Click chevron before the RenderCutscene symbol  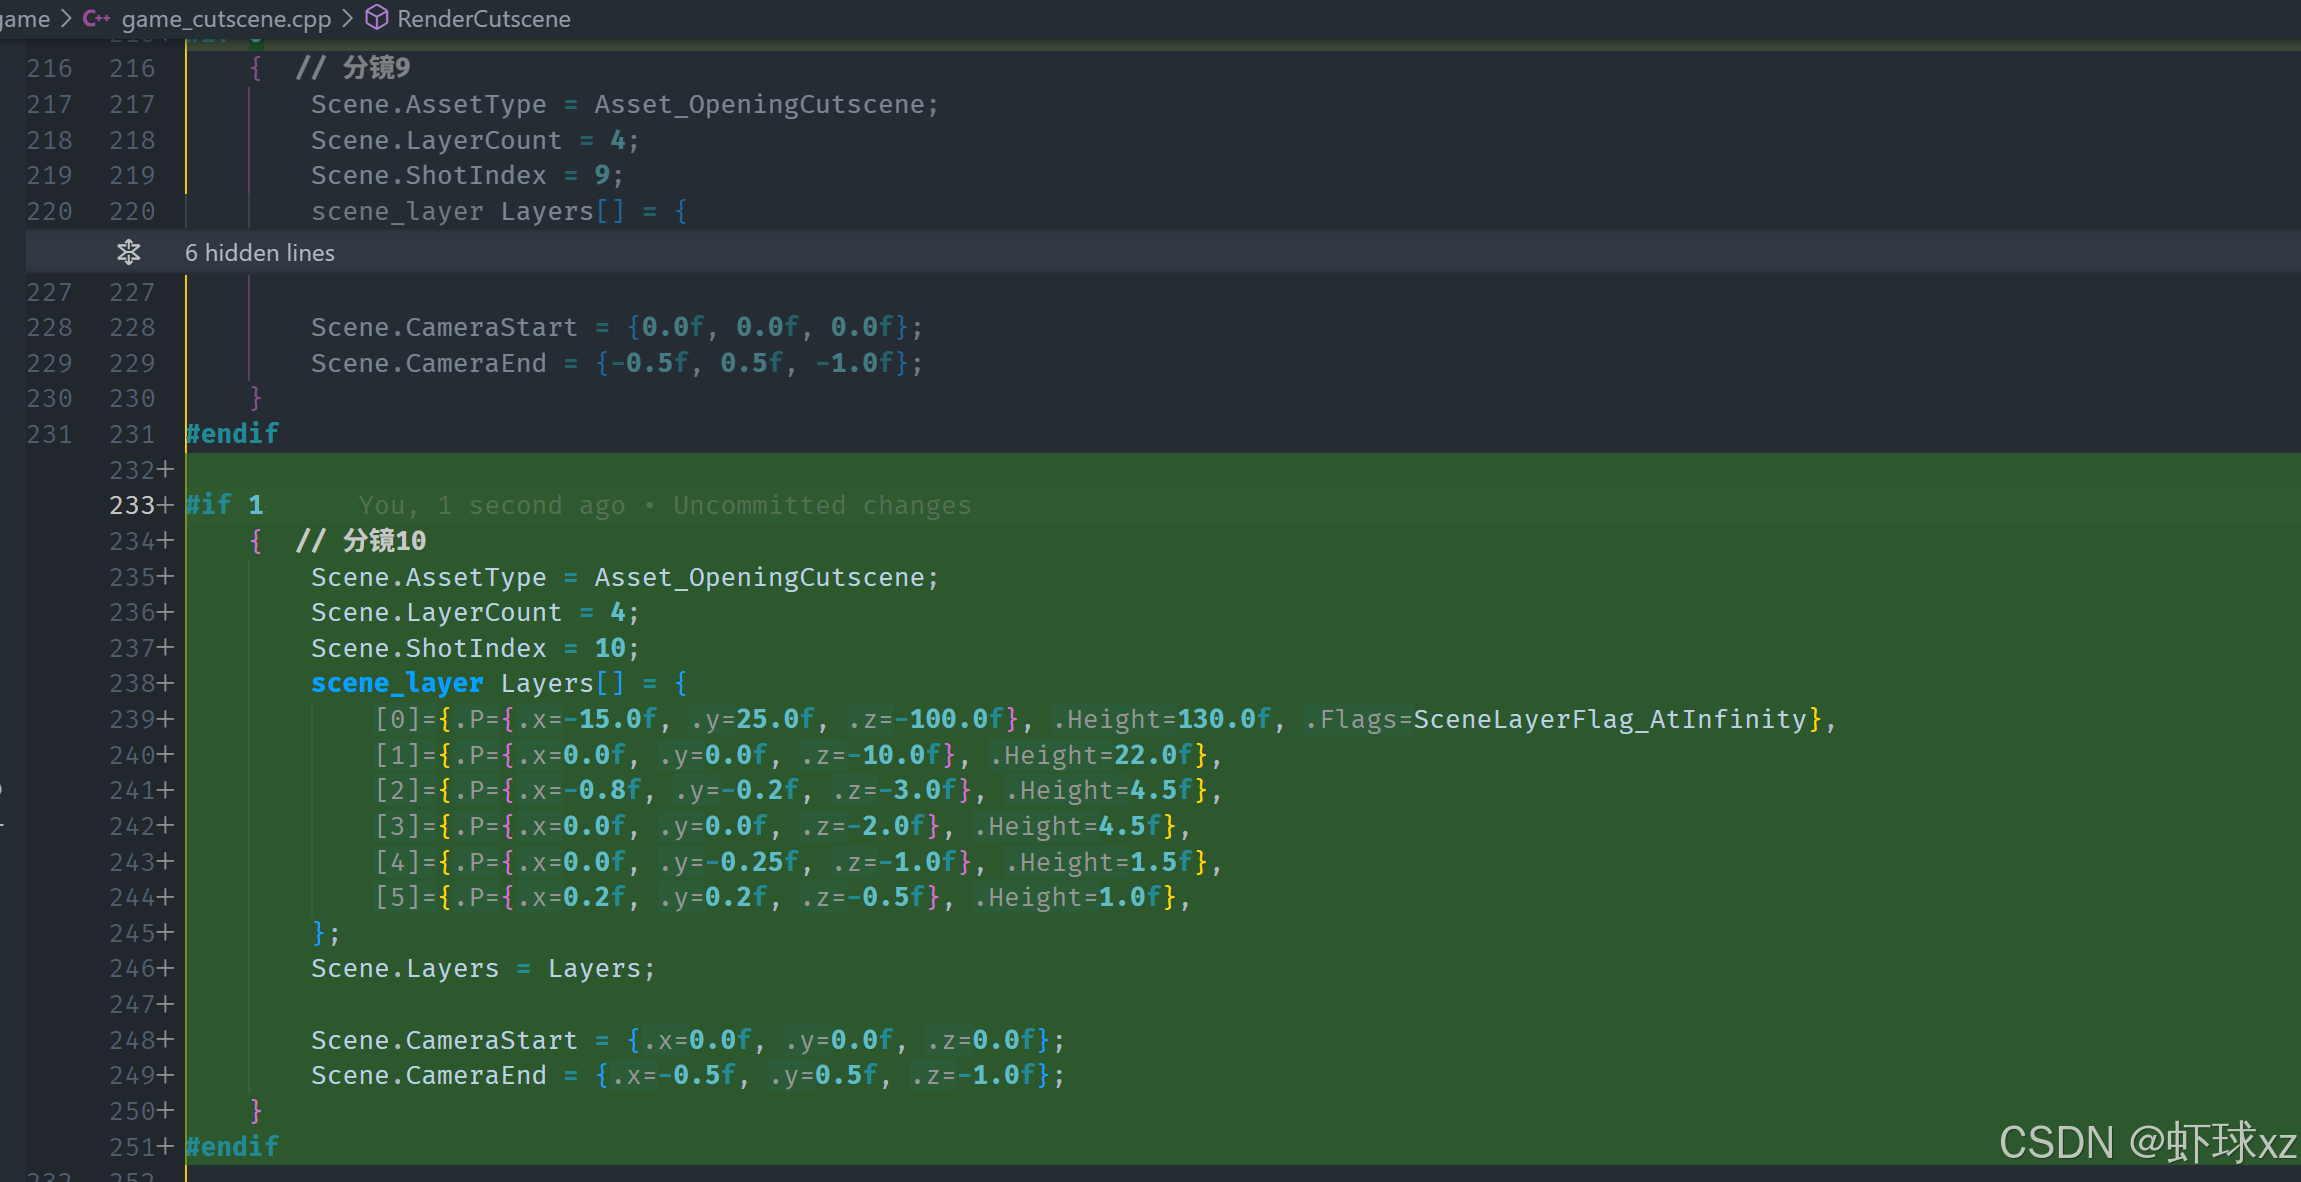pyautogui.click(x=348, y=19)
